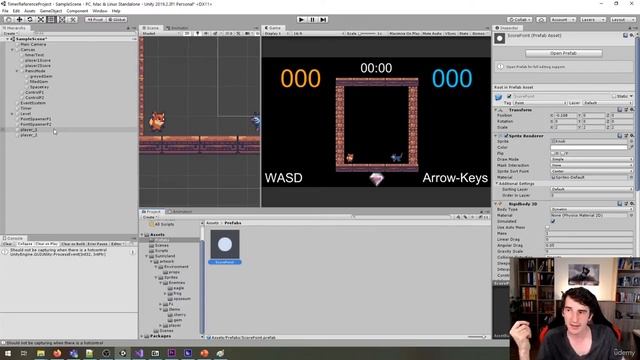This screenshot has width=640, height=360.
Task: Select the Rect Transform tool
Action: 51,20
